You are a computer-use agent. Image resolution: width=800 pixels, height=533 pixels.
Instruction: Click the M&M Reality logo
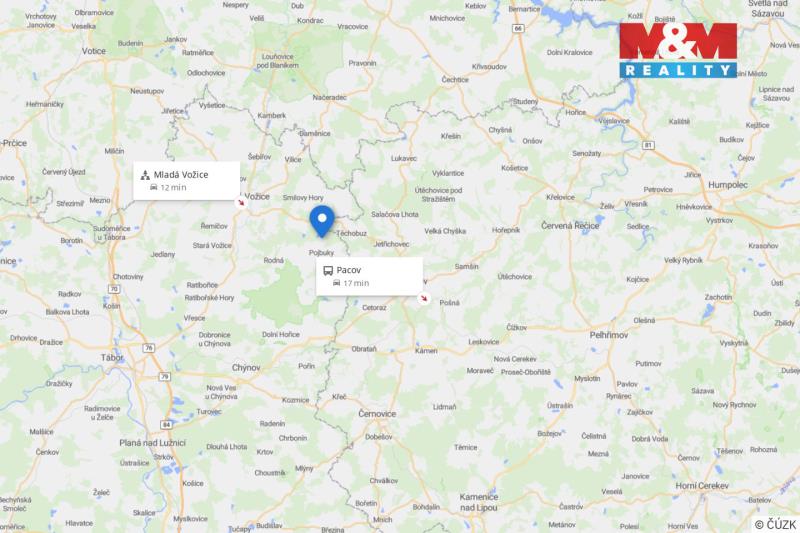[678, 50]
